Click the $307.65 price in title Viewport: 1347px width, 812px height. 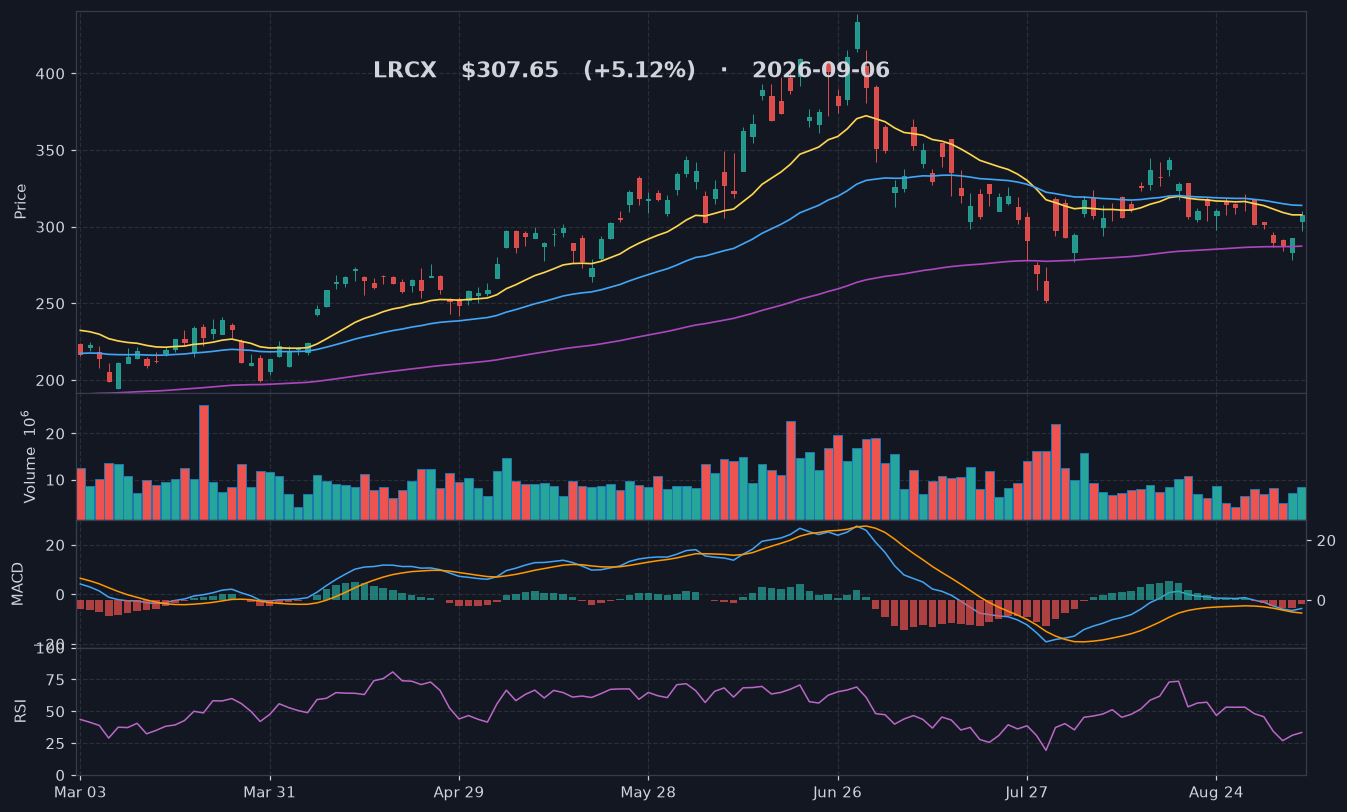click(x=510, y=71)
